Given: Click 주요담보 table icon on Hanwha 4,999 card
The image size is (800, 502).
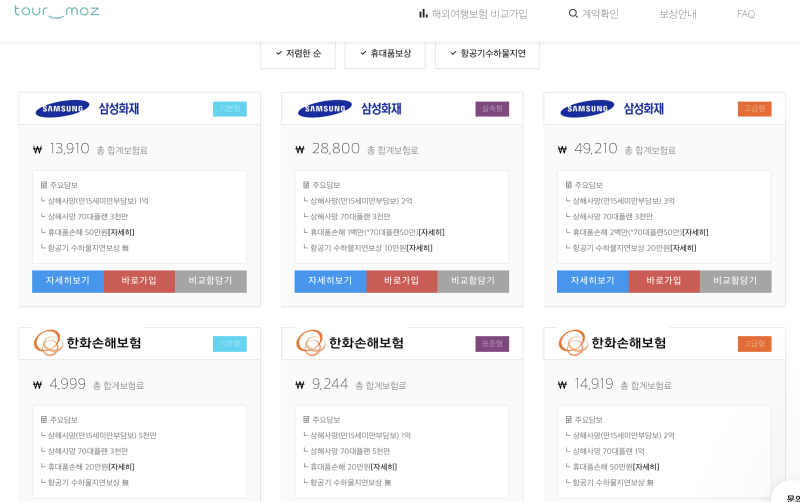Looking at the screenshot, I should pos(44,419).
